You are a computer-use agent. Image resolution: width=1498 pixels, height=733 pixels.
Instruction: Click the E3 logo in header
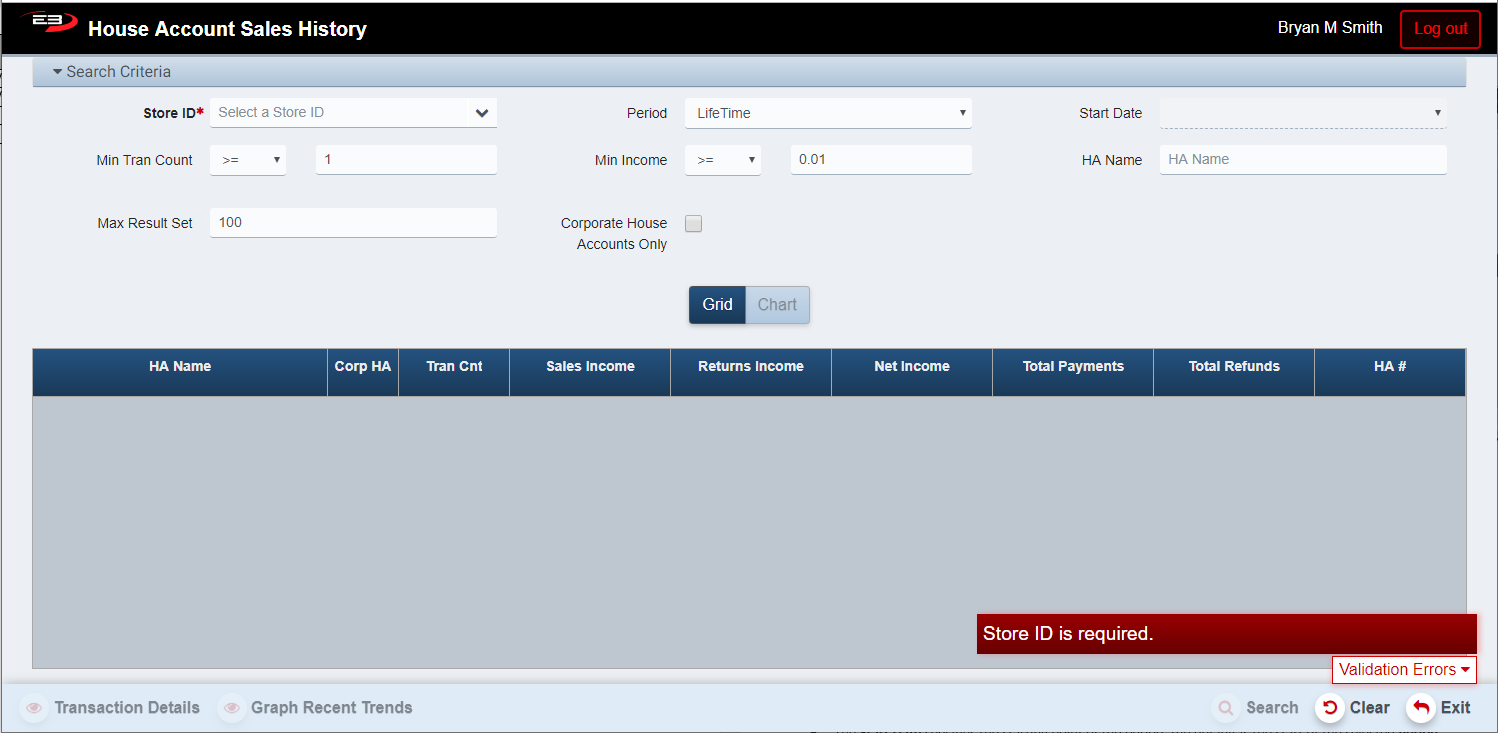click(48, 23)
